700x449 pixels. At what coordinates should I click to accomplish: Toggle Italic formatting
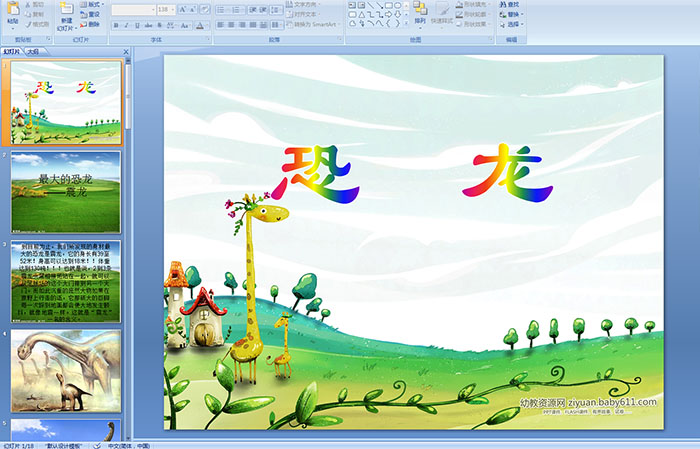[x=126, y=25]
